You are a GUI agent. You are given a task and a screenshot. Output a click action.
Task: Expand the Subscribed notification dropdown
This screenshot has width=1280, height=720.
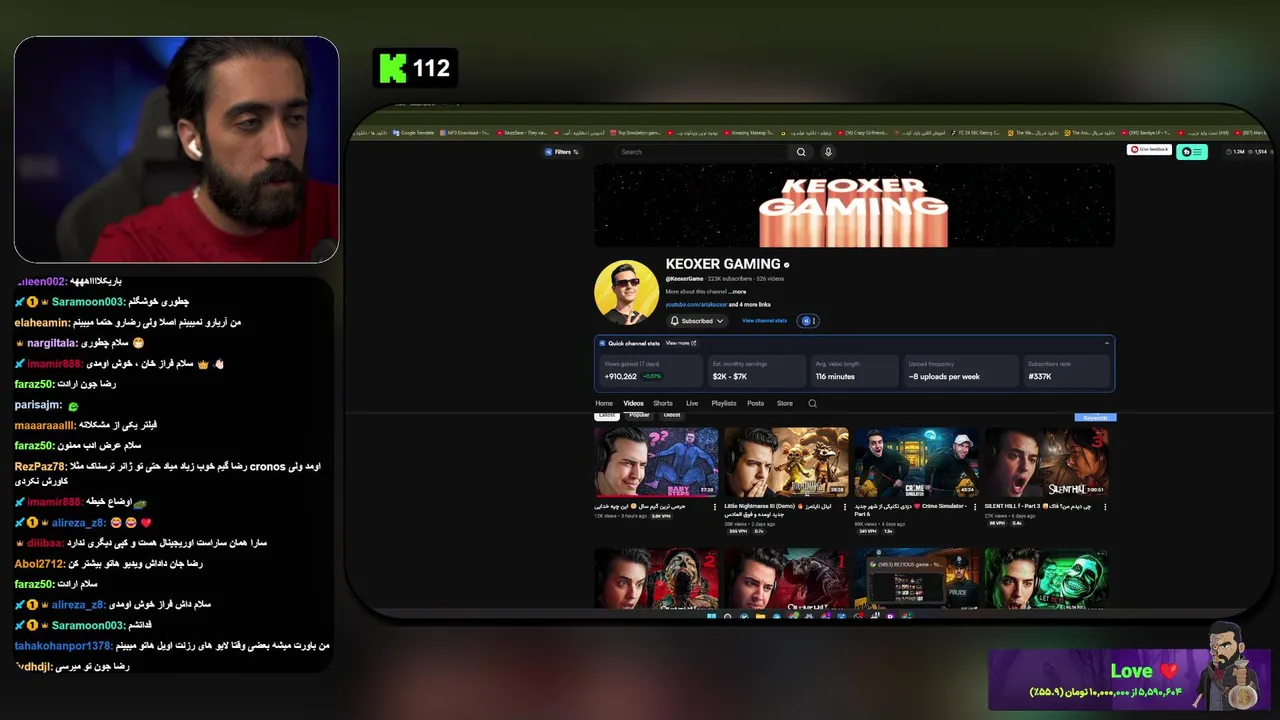tap(697, 321)
